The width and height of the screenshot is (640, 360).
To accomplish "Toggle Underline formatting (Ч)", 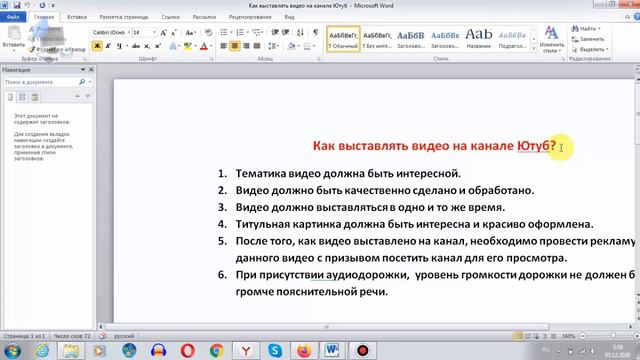I will point(119,46).
